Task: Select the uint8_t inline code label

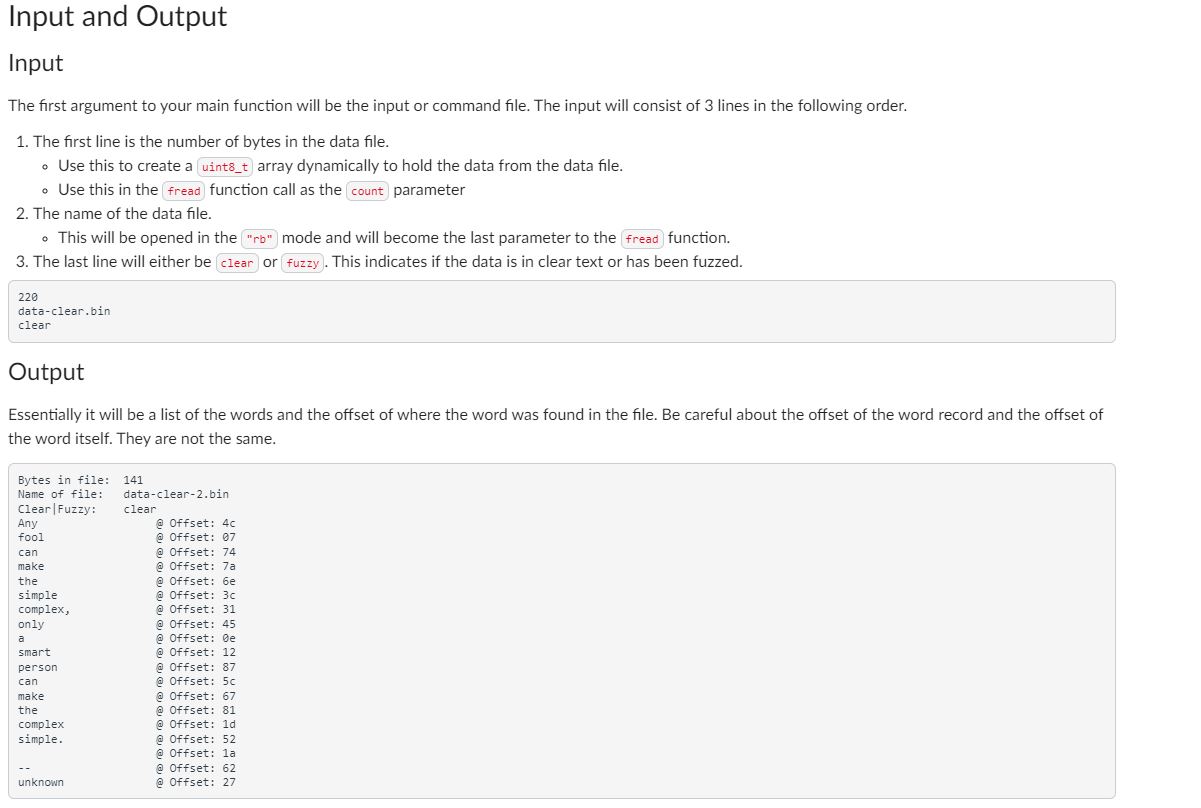Action: point(225,167)
